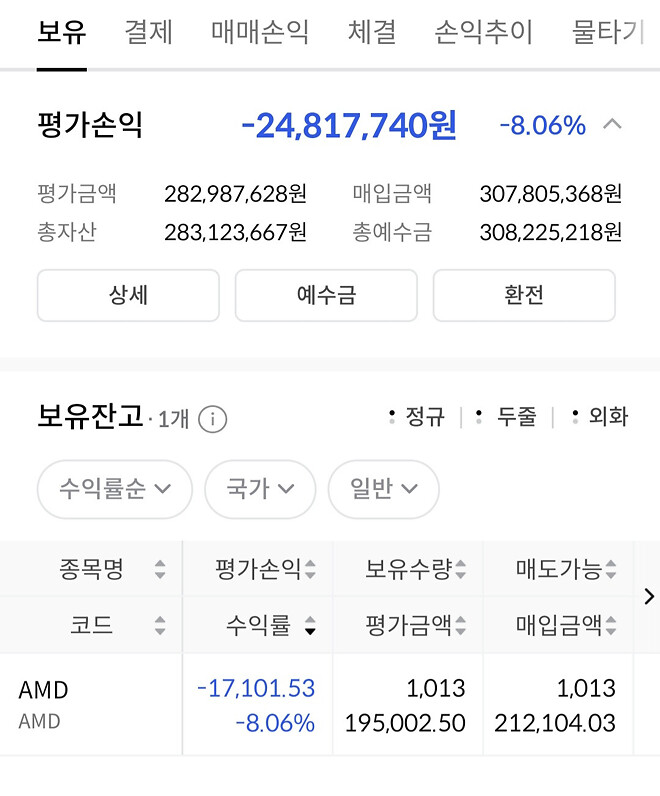This screenshot has height=796, width=660.
Task: Select the 외화 currency option
Action: coord(599,416)
